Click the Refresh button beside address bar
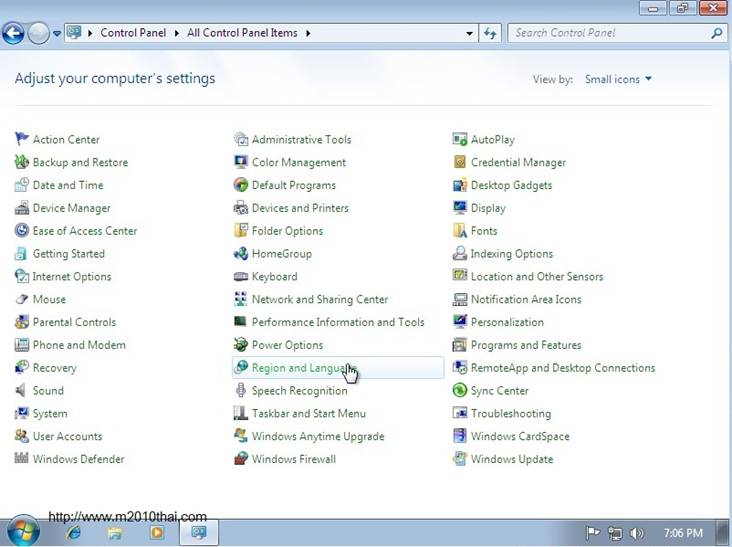This screenshot has height=547, width=732. click(490, 33)
